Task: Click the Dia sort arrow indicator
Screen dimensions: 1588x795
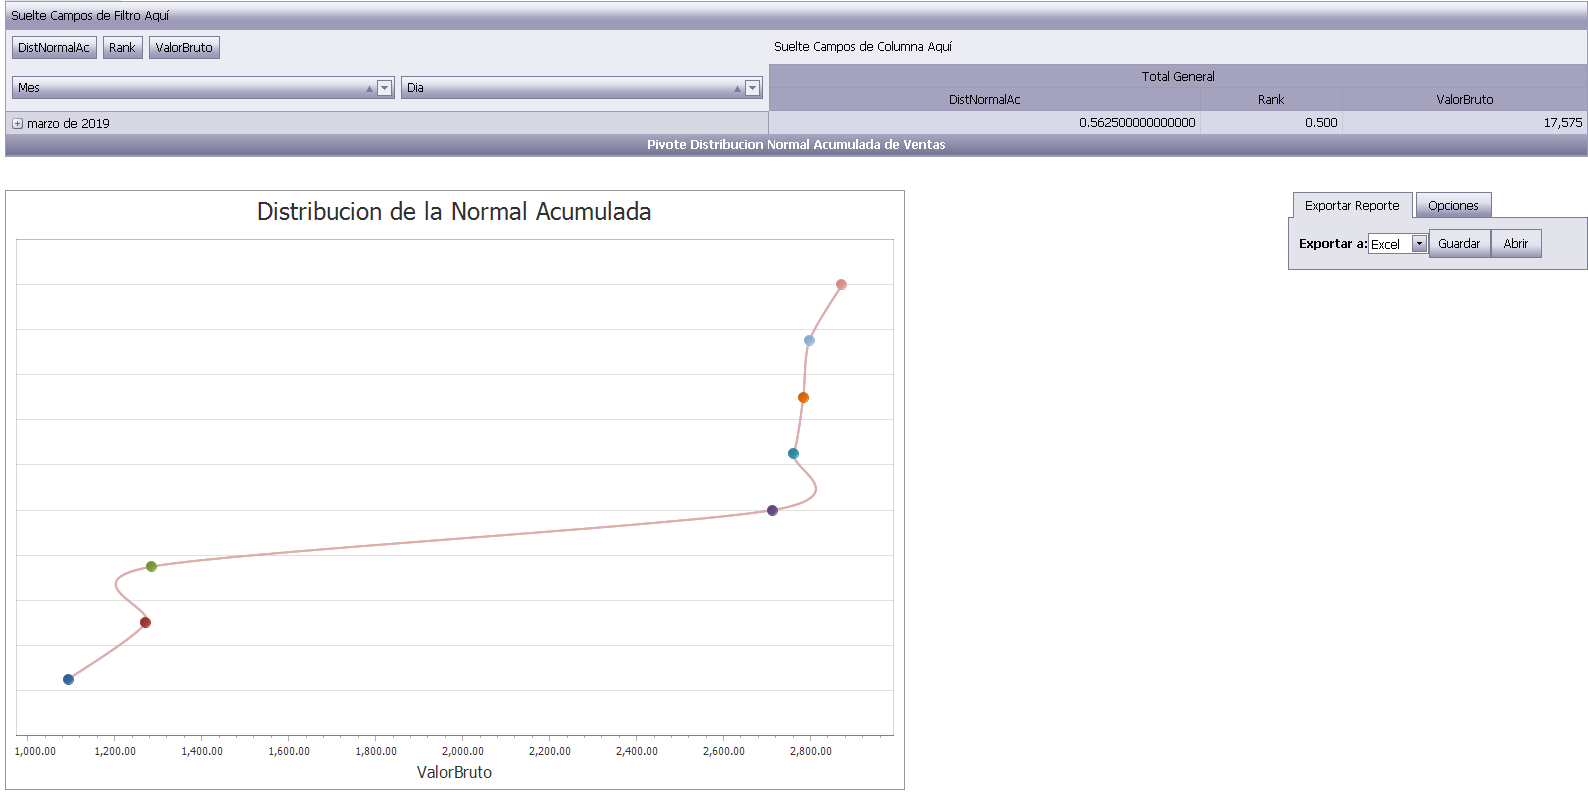Action: (737, 89)
